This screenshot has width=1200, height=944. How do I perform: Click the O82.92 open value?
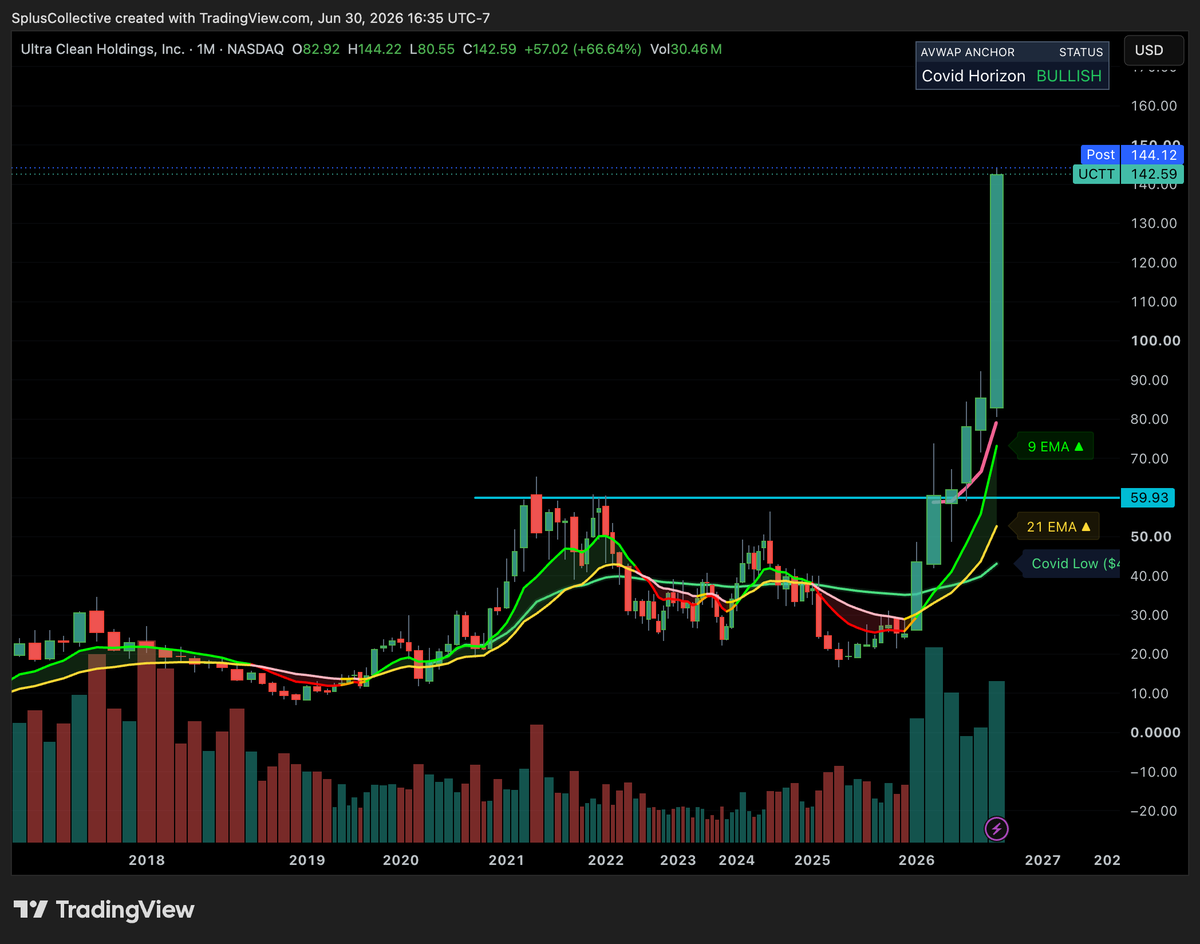pyautogui.click(x=316, y=49)
